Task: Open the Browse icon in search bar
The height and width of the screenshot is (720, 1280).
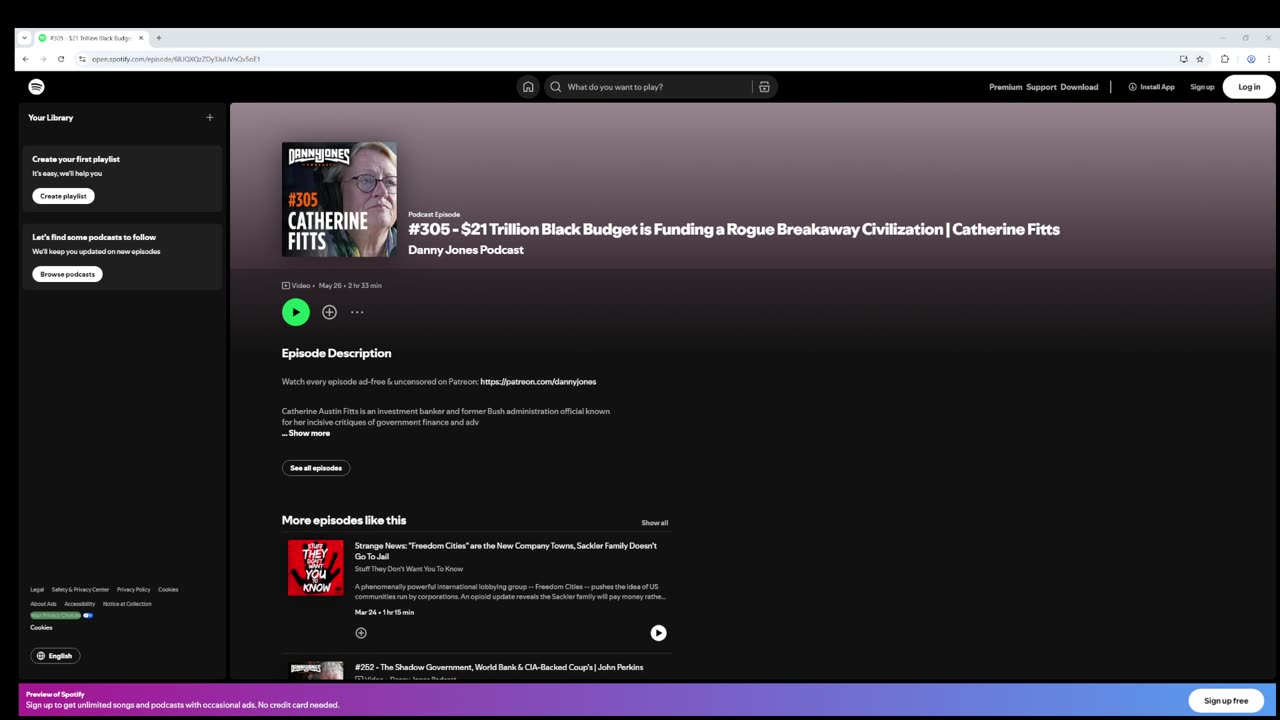Action: (764, 87)
